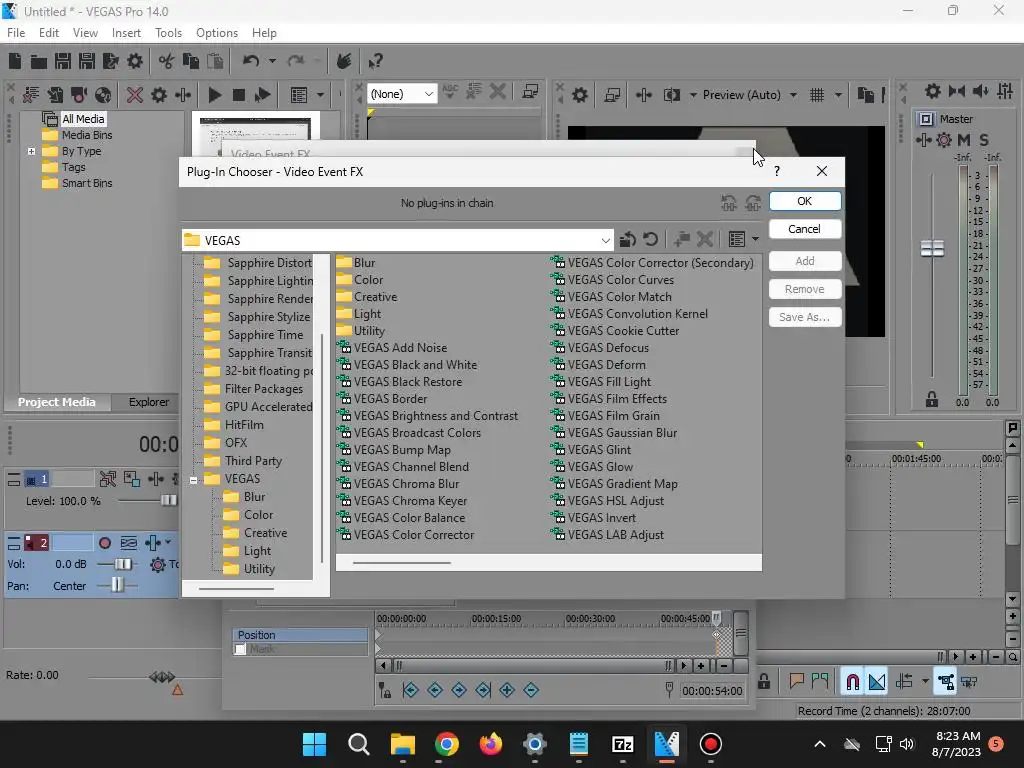
Task: Click the dialog help question mark
Action: click(x=776, y=171)
